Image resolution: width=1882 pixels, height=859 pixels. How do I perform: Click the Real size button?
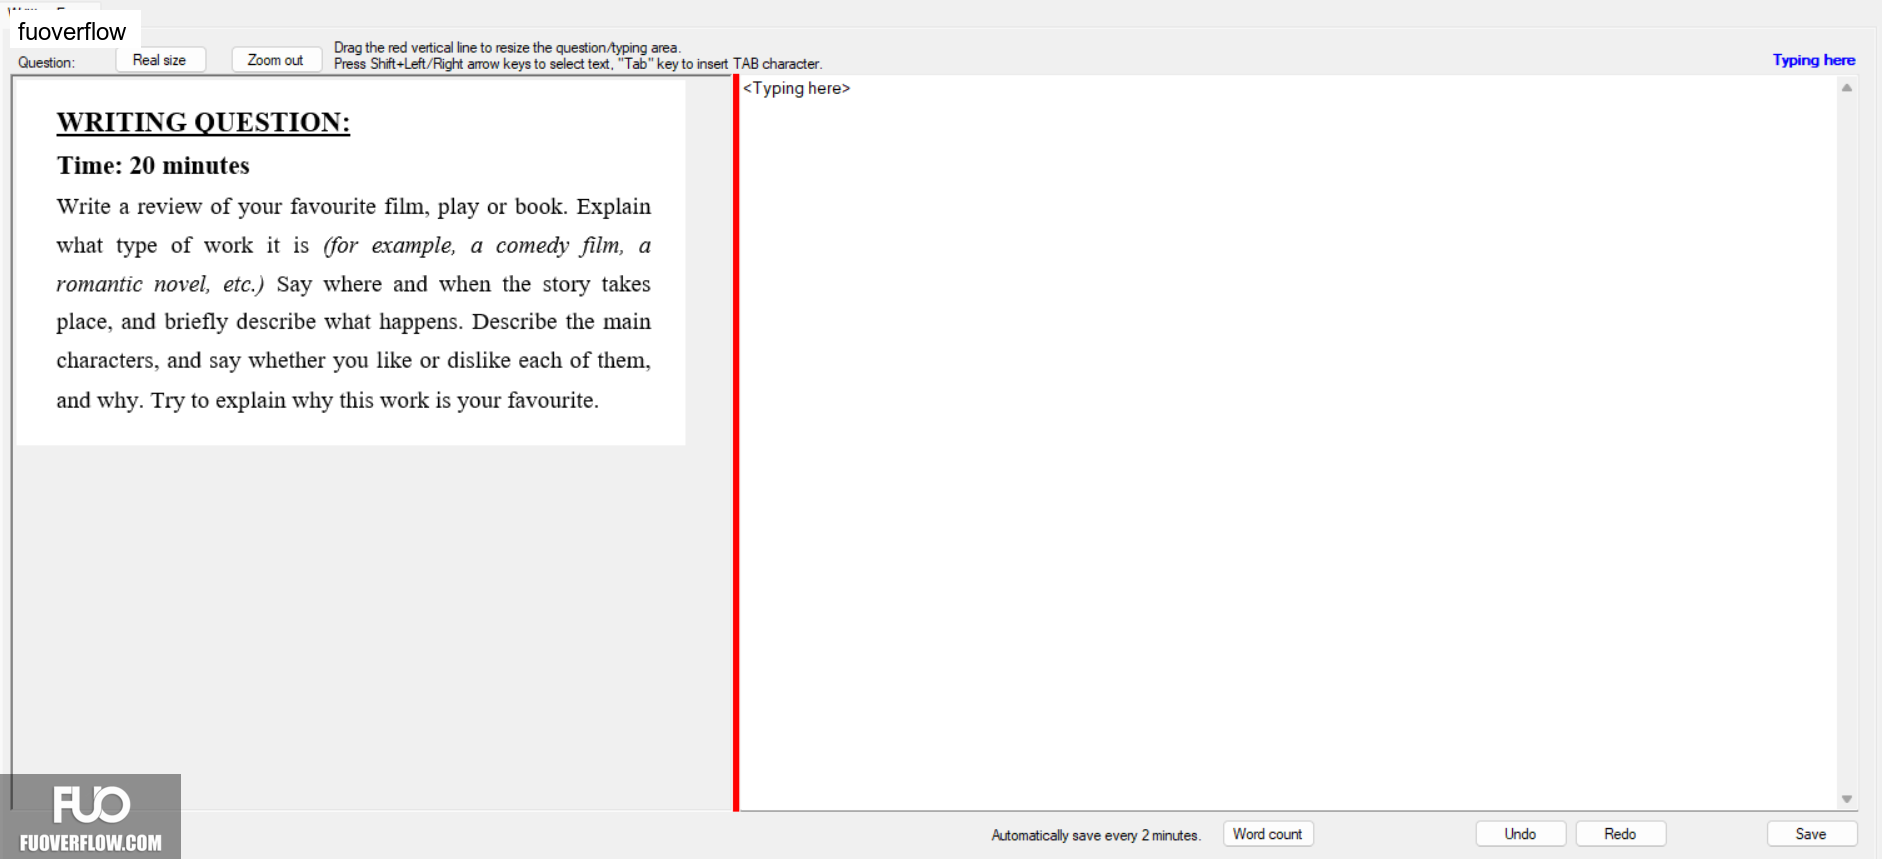tap(160, 60)
